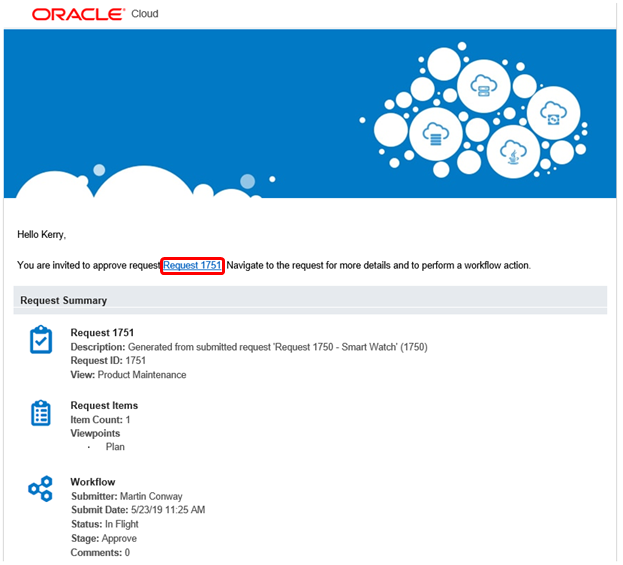The height and width of the screenshot is (565, 623).
Task: Click the cloud server icon in banner
Action: 484,86
